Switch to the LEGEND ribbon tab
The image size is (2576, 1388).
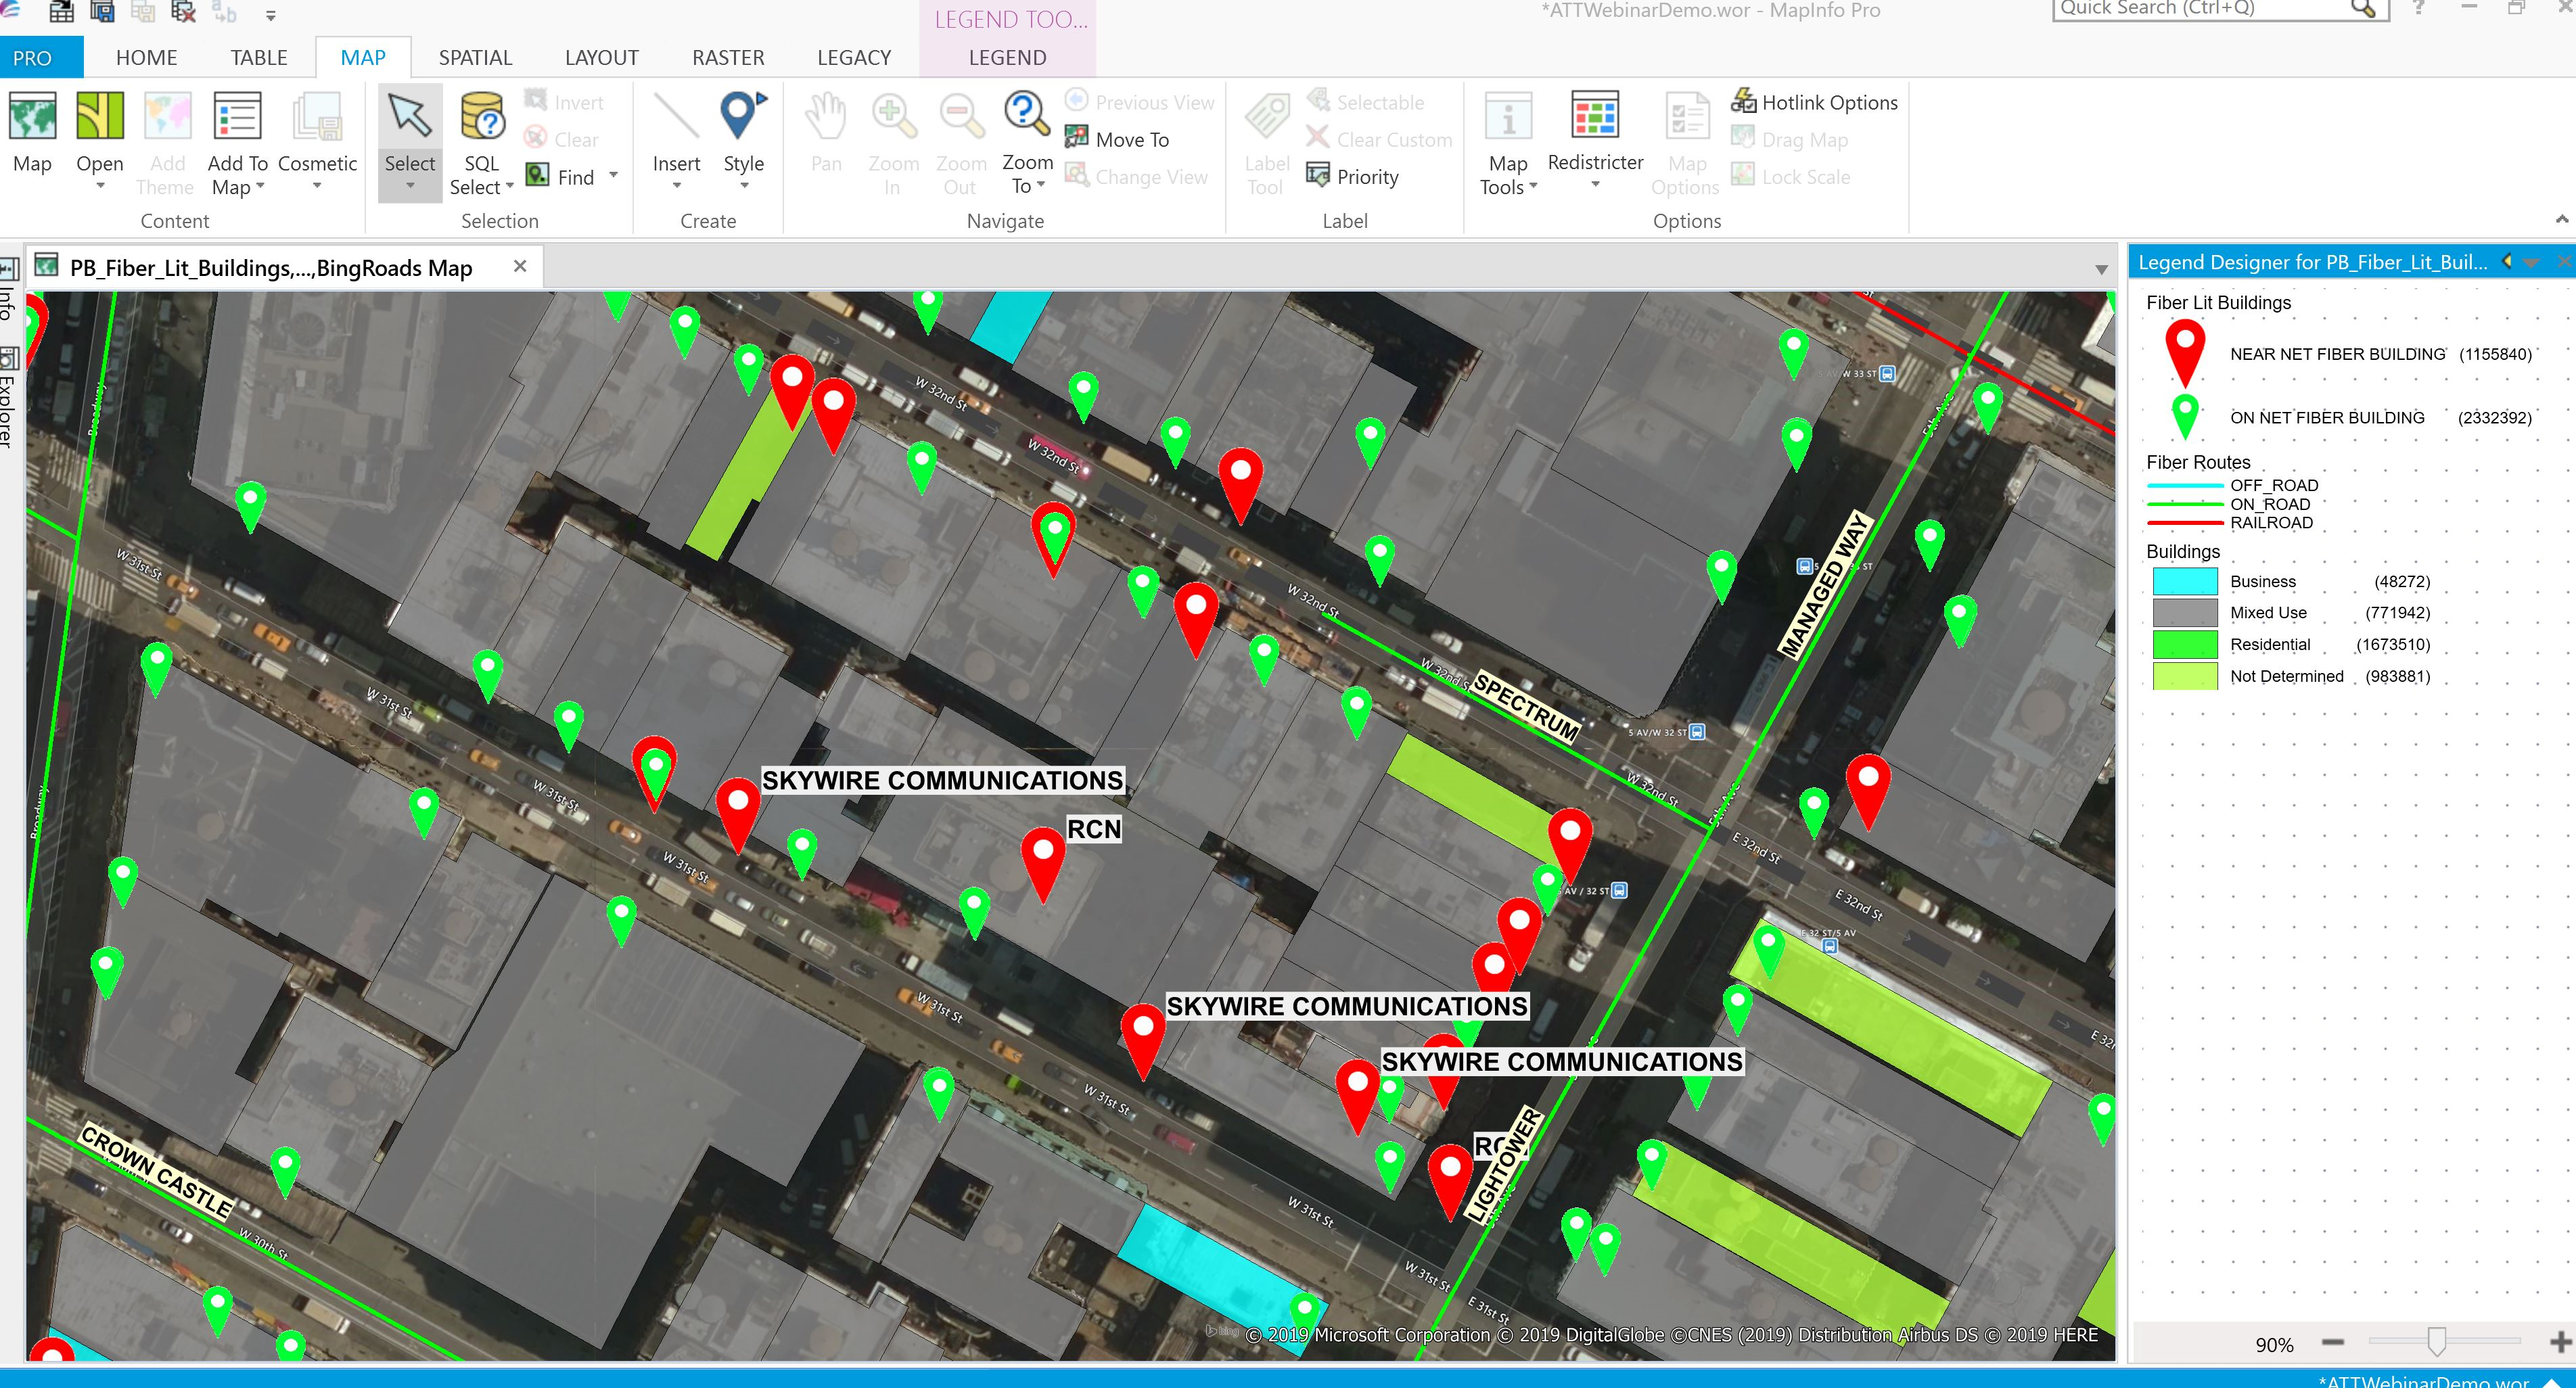coord(1007,58)
